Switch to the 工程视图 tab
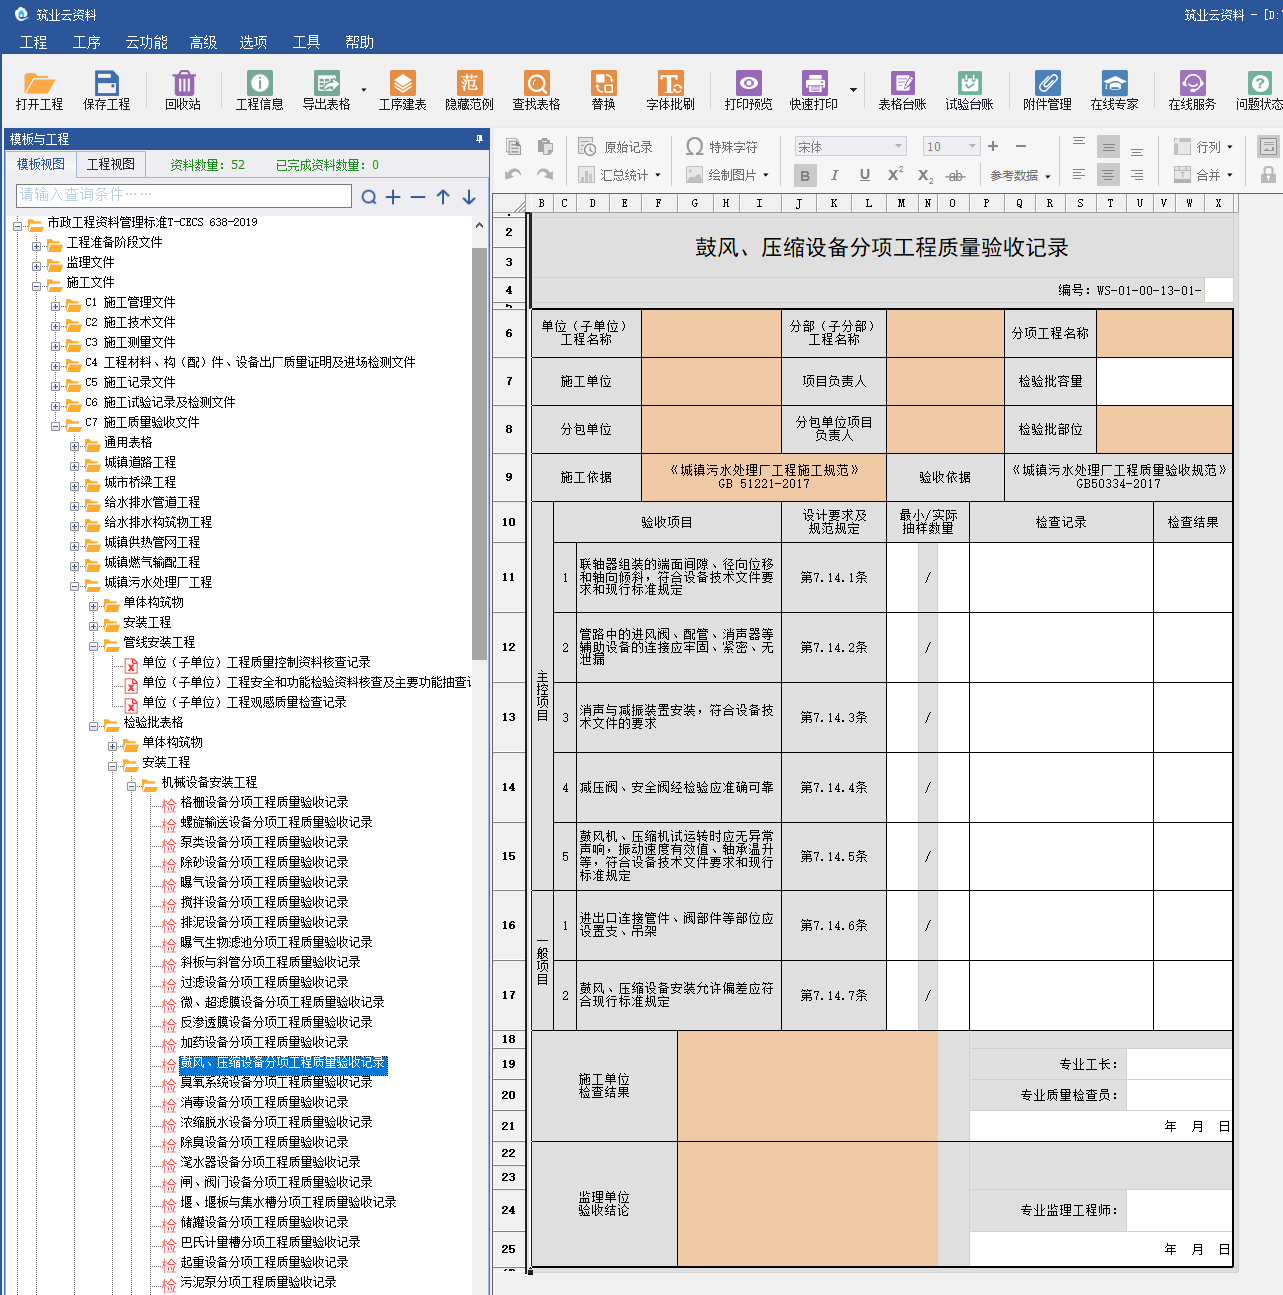Screen dimensions: 1283x1295 pos(110,164)
